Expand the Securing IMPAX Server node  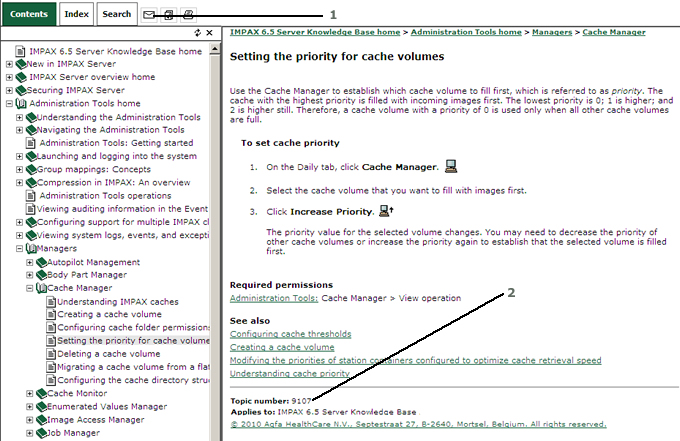tap(9, 90)
